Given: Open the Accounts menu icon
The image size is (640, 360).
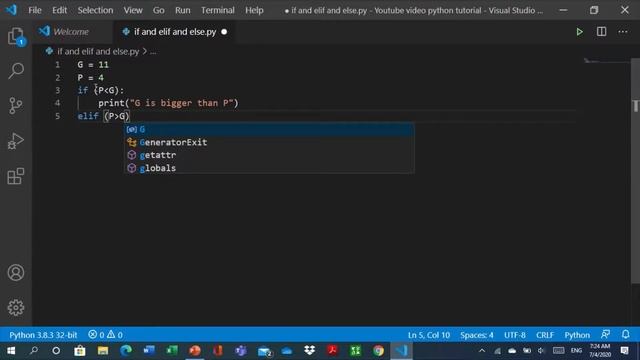Looking at the screenshot, I should (x=16, y=272).
